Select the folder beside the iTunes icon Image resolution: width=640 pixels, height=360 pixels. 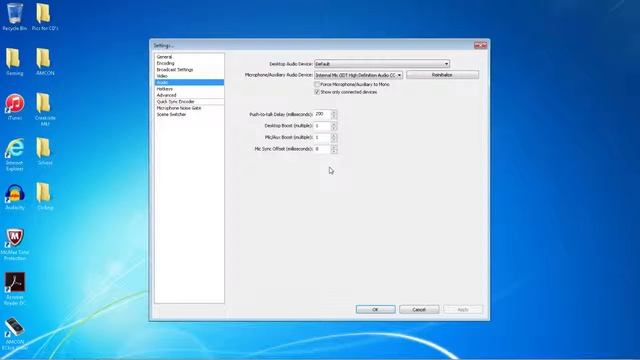(x=45, y=109)
